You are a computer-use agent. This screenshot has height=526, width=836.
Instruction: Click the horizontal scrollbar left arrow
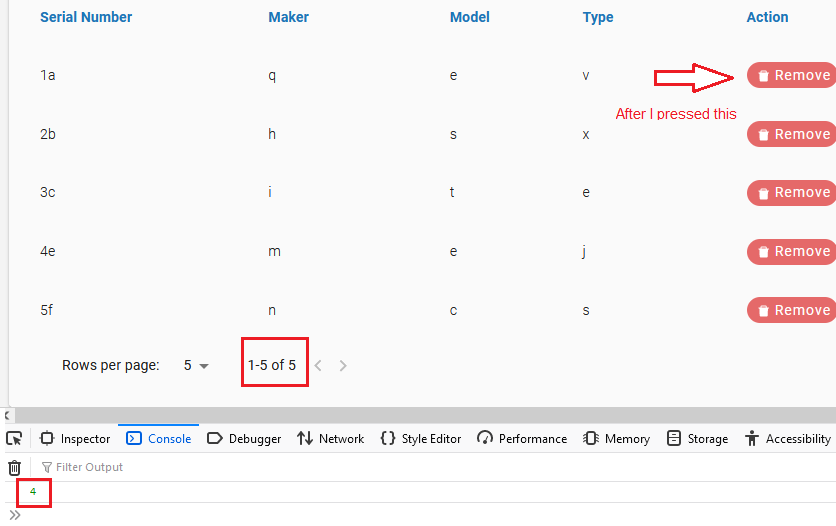pyautogui.click(x=7, y=415)
